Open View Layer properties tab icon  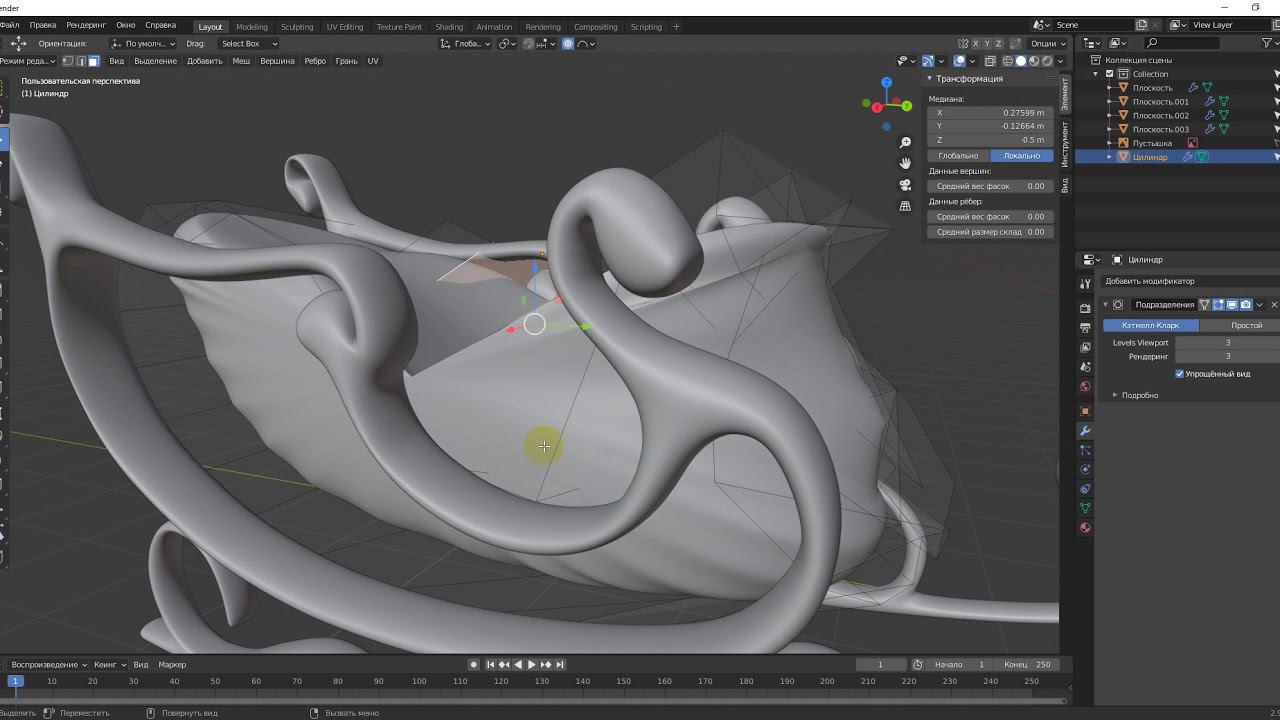[x=1085, y=347]
